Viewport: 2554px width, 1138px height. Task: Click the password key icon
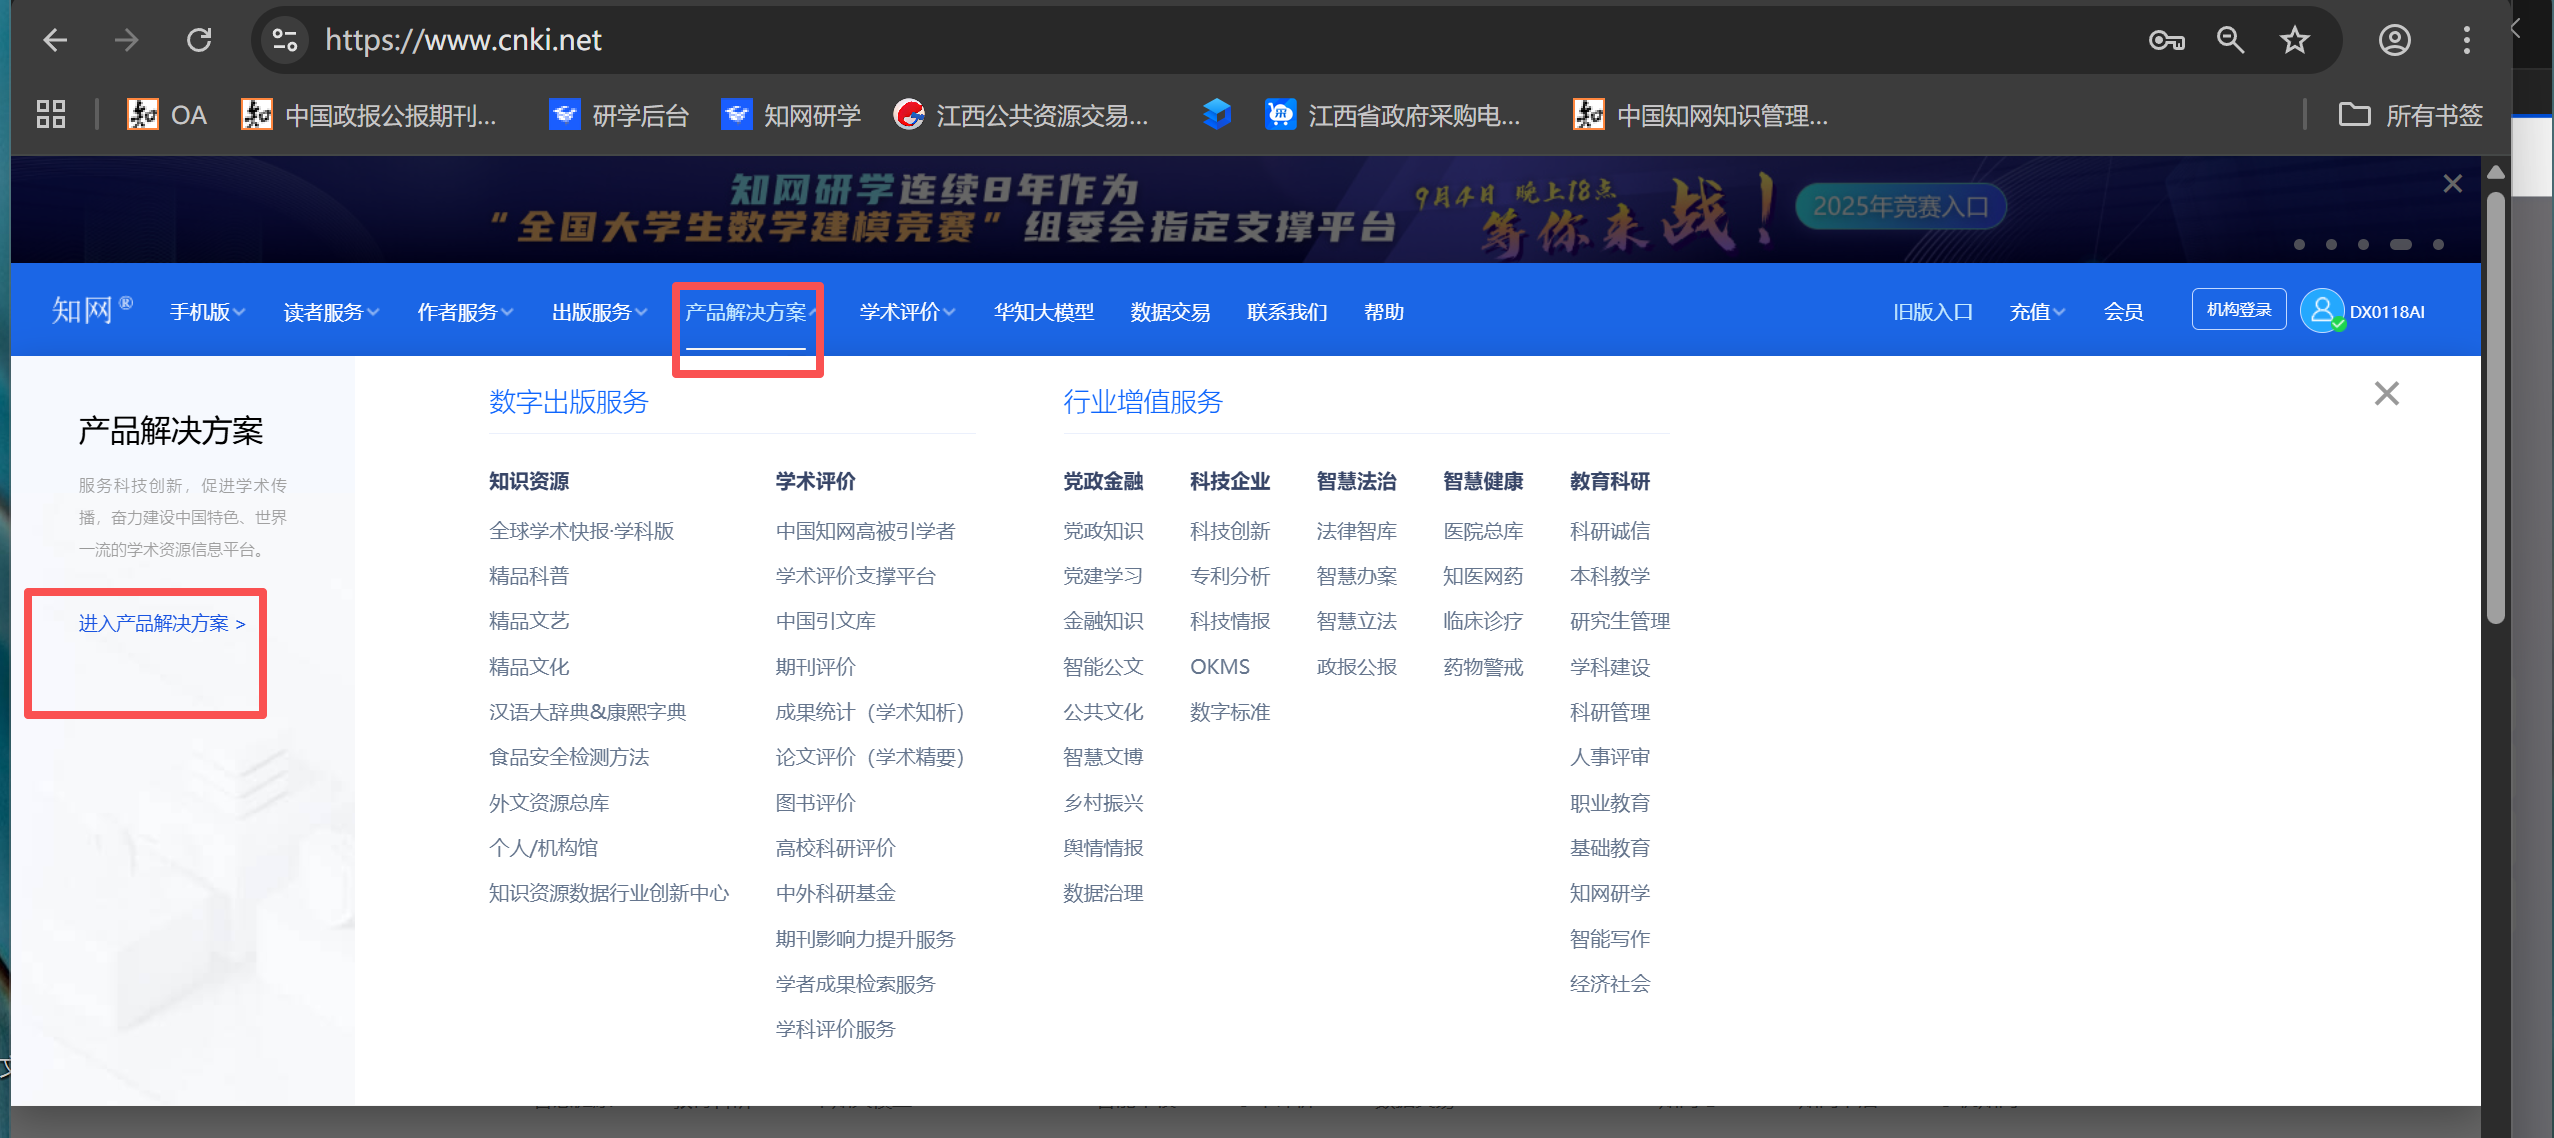tap(2166, 40)
